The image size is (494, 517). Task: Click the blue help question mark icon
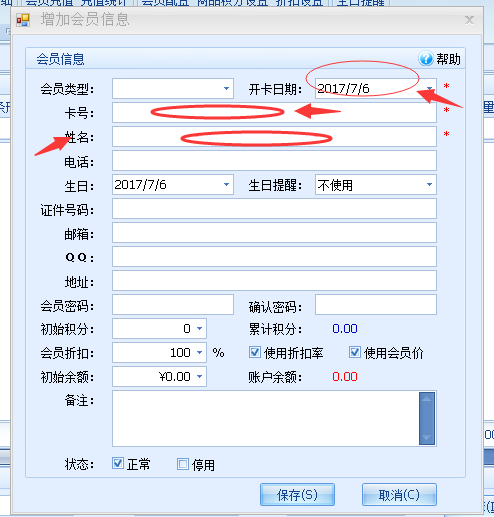pos(426,59)
